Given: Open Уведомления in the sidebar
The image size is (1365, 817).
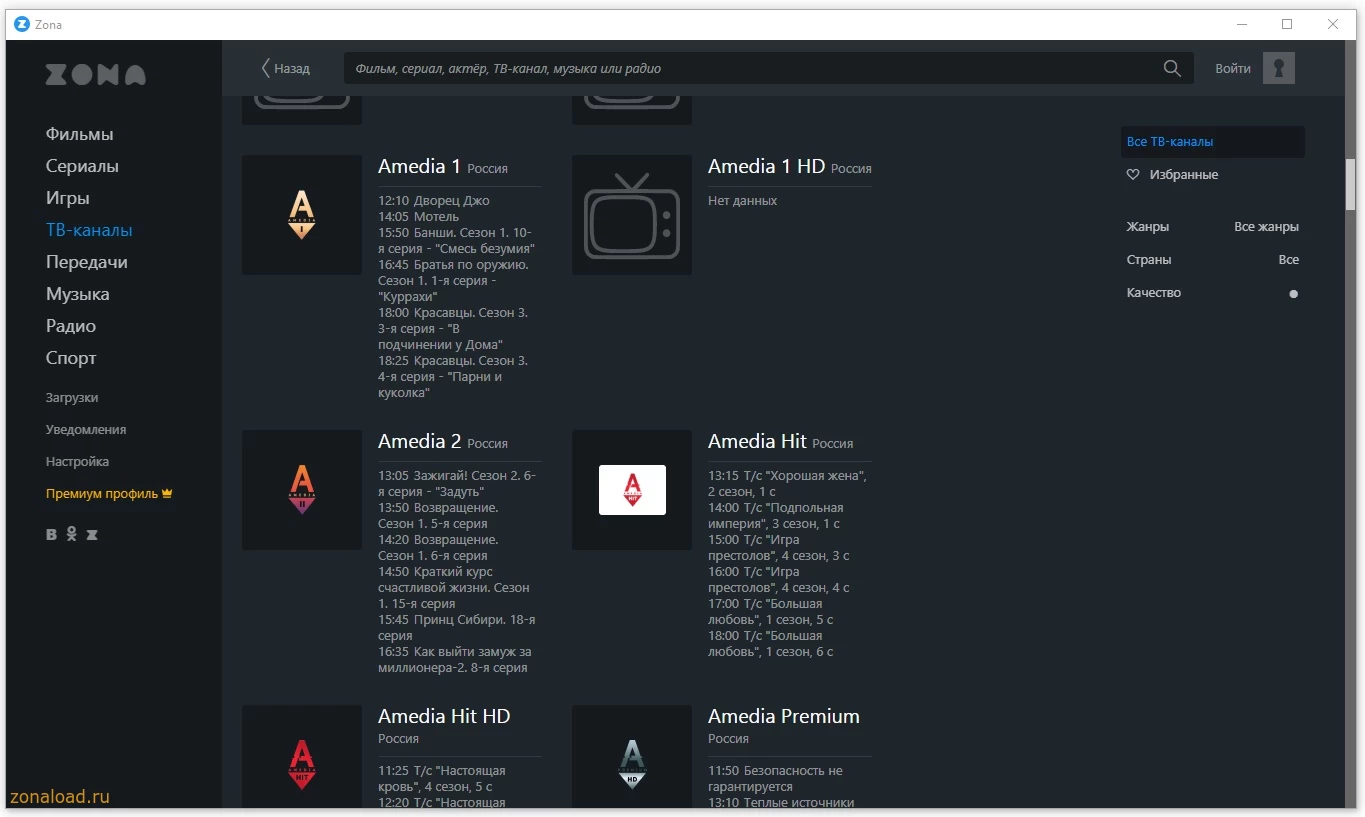Looking at the screenshot, I should pos(86,429).
